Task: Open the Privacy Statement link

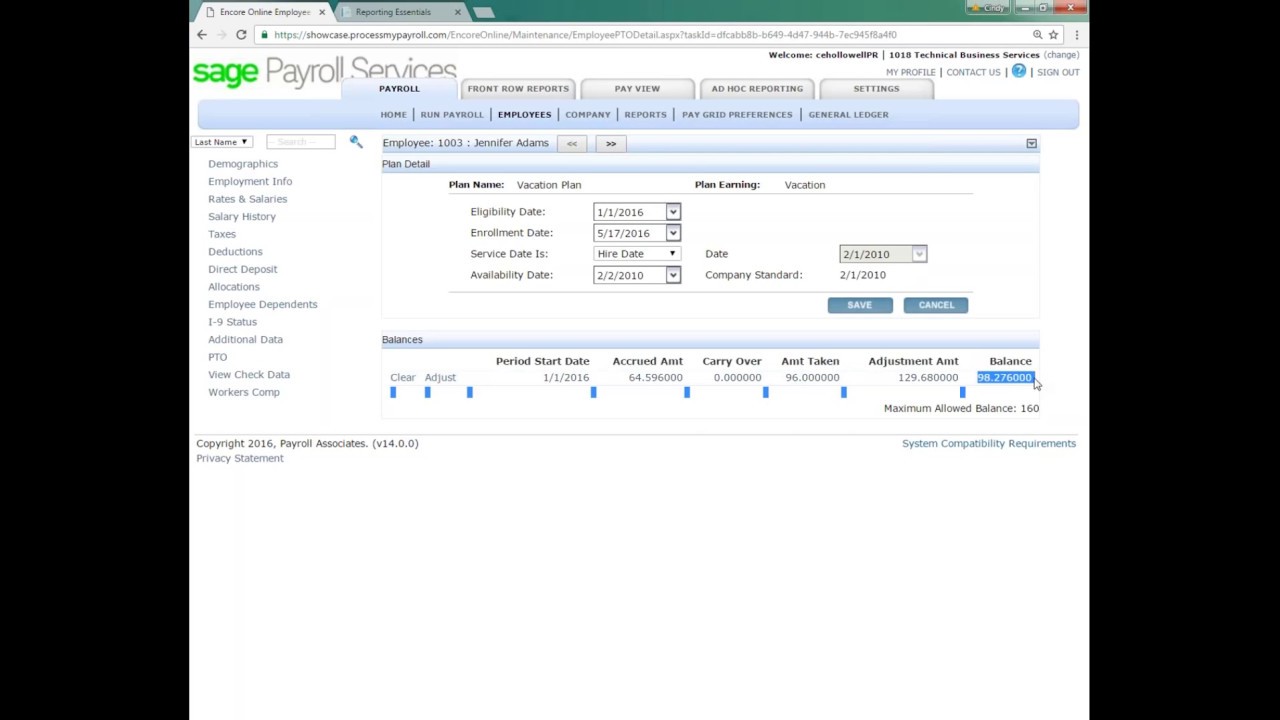Action: 240,458
